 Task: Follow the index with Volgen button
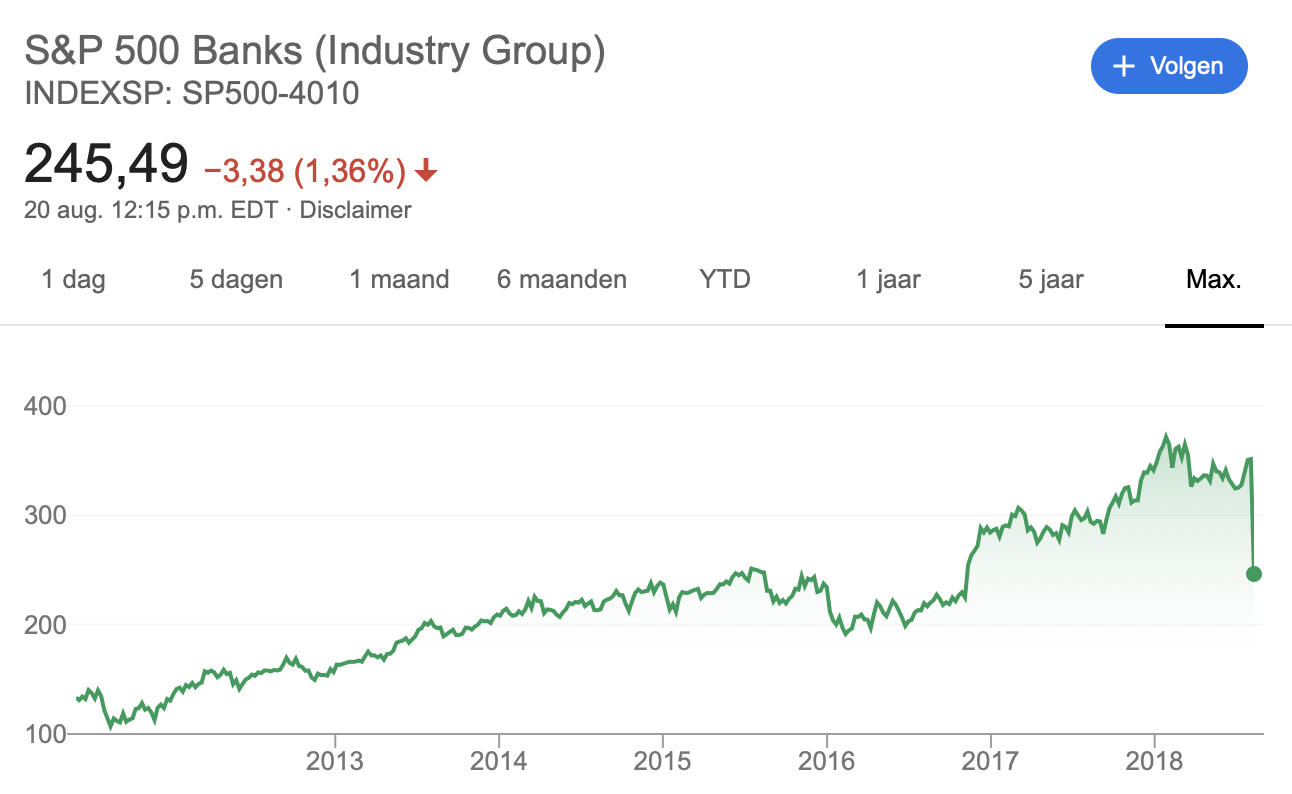[x=1169, y=66]
